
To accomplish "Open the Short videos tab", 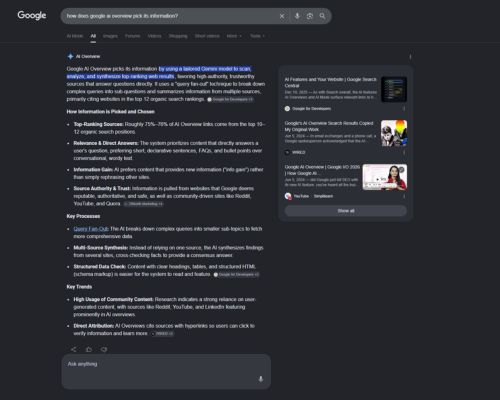I will point(207,36).
